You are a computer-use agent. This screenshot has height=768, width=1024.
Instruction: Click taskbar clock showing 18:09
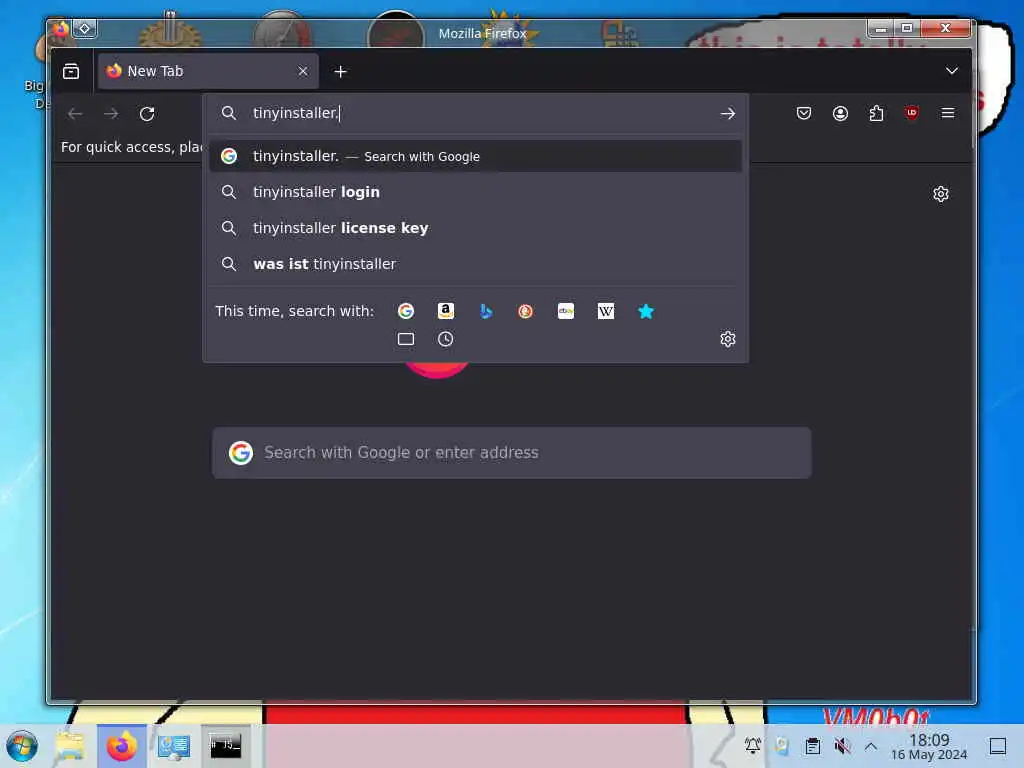[x=929, y=746]
